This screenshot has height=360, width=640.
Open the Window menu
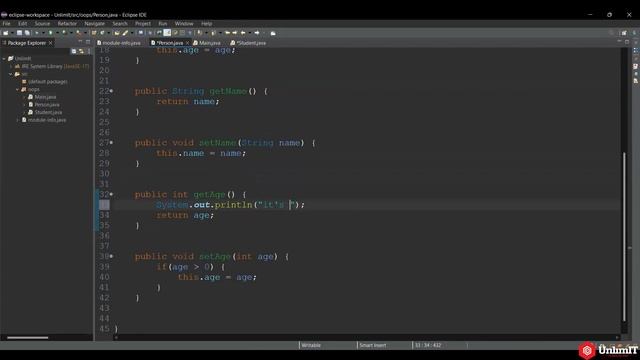(184, 24)
